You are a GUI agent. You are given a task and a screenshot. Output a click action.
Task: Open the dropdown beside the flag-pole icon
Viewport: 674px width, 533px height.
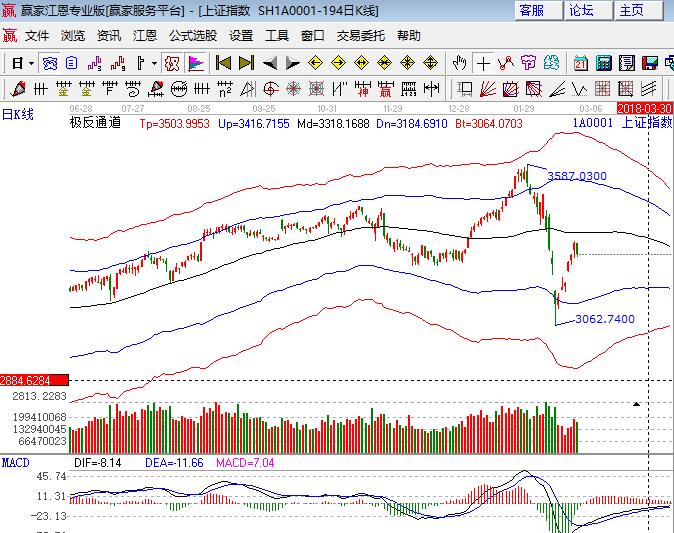click(154, 63)
